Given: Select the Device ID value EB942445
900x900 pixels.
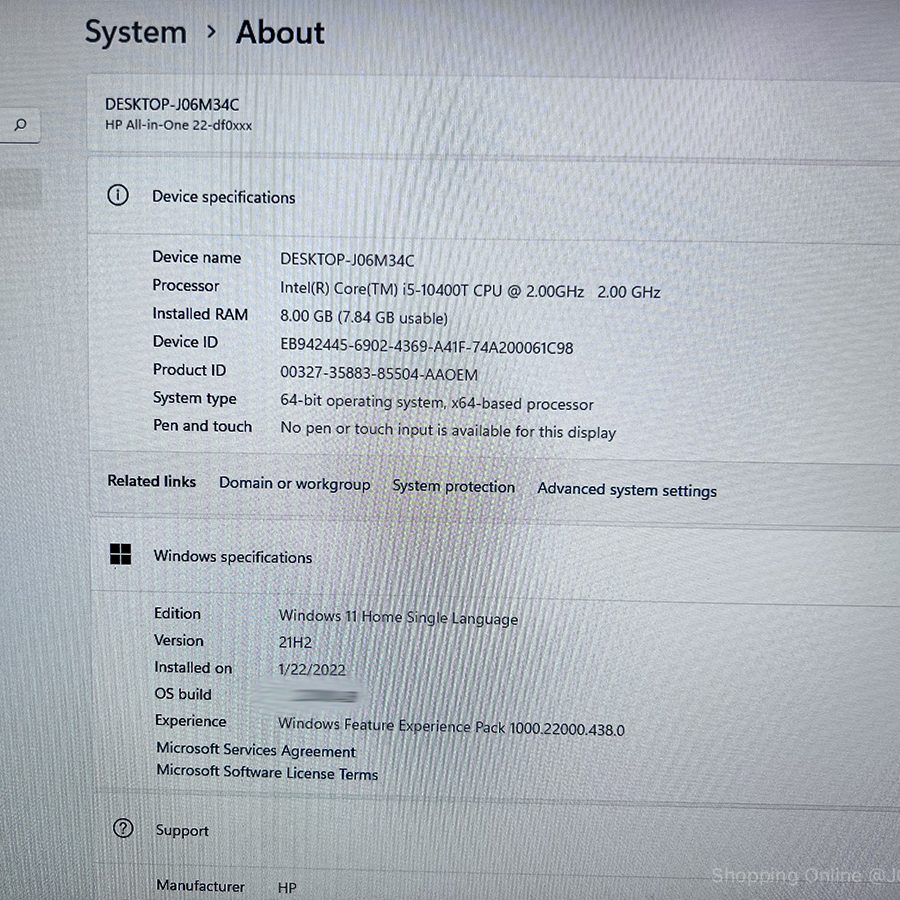Looking at the screenshot, I should tap(426, 347).
